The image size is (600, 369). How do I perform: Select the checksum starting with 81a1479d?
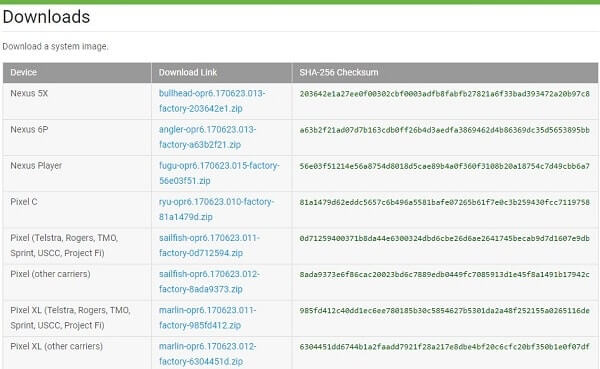pyautogui.click(x=445, y=202)
